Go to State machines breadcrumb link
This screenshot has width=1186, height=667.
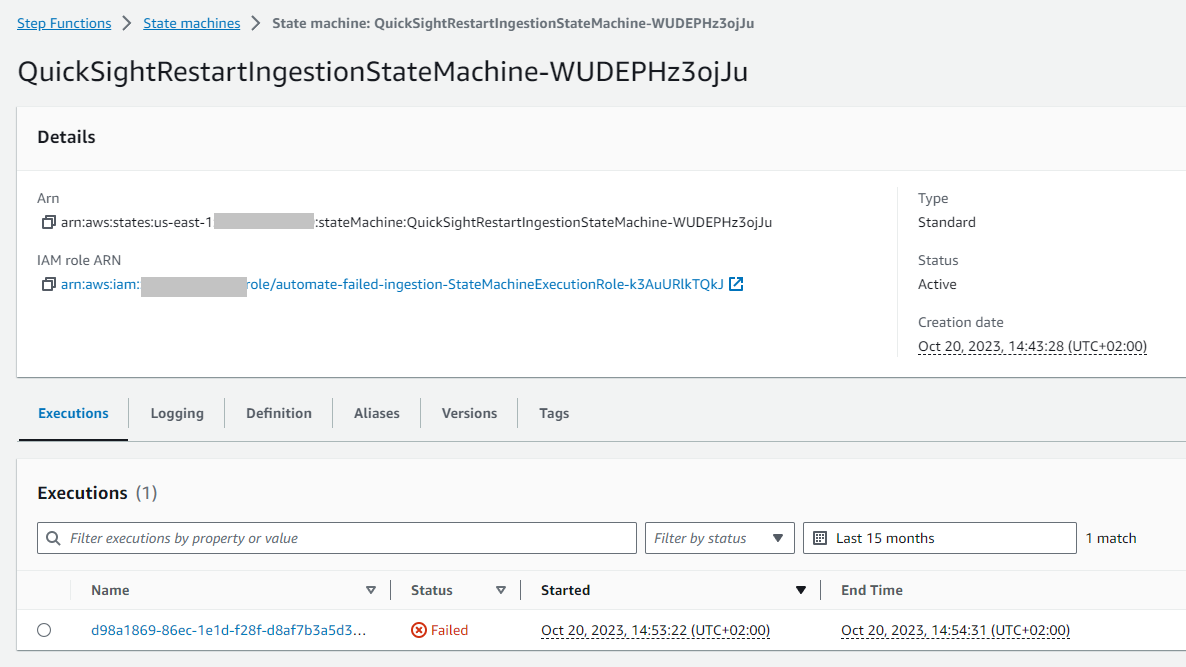pyautogui.click(x=191, y=23)
